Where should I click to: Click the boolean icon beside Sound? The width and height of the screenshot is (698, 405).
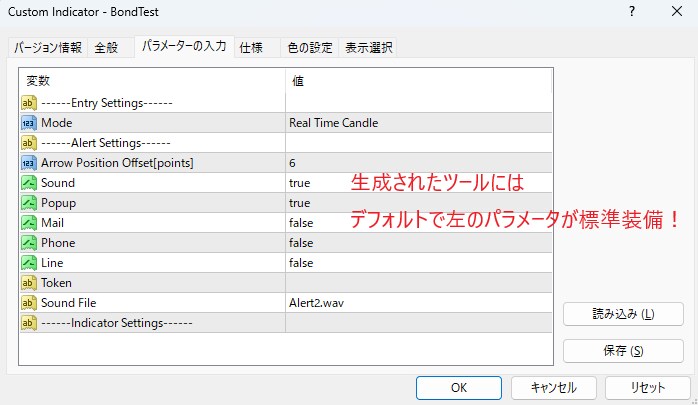coord(28,183)
